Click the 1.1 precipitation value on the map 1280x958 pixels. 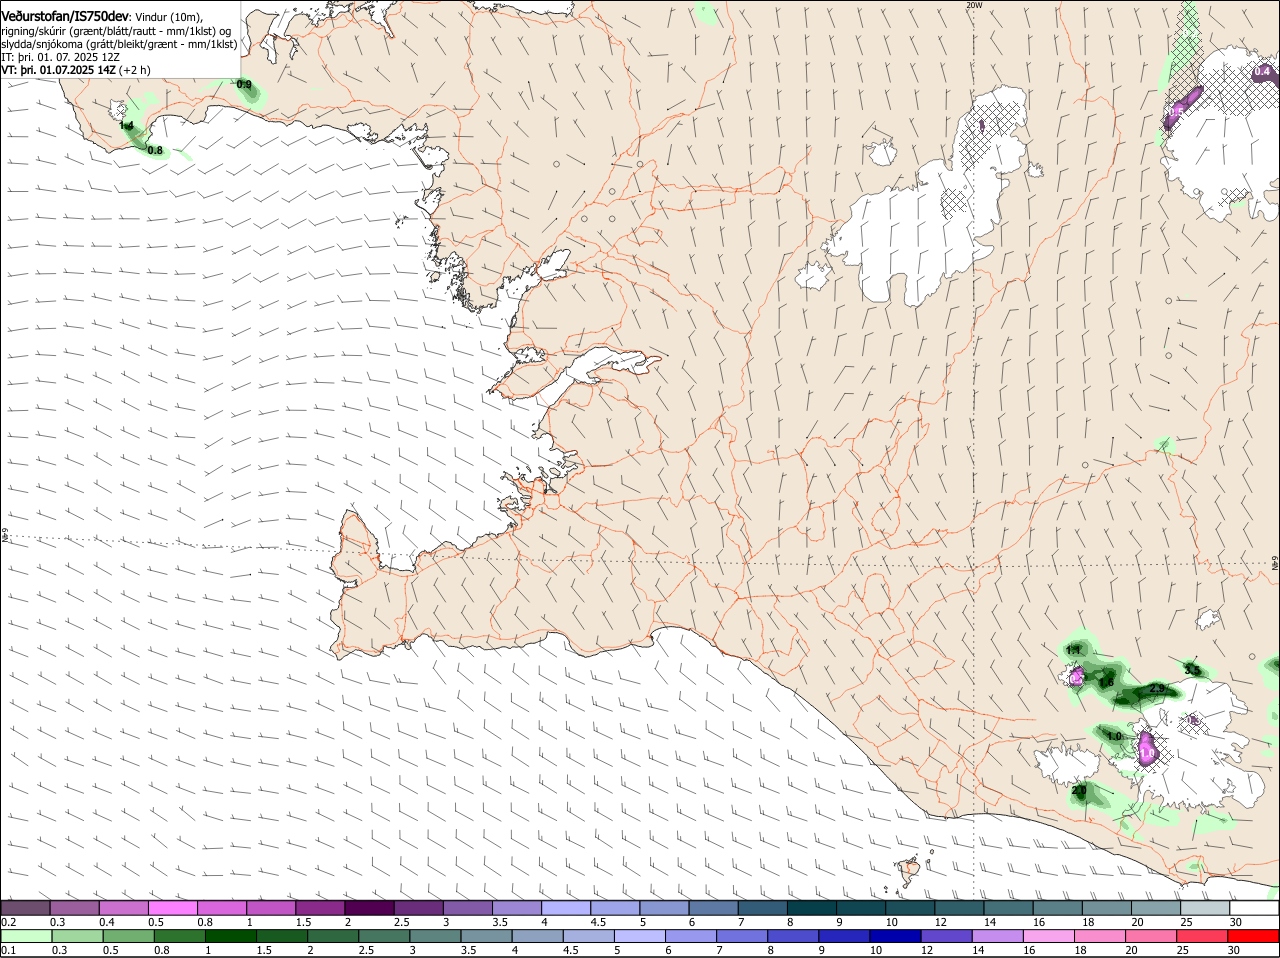(x=1073, y=650)
